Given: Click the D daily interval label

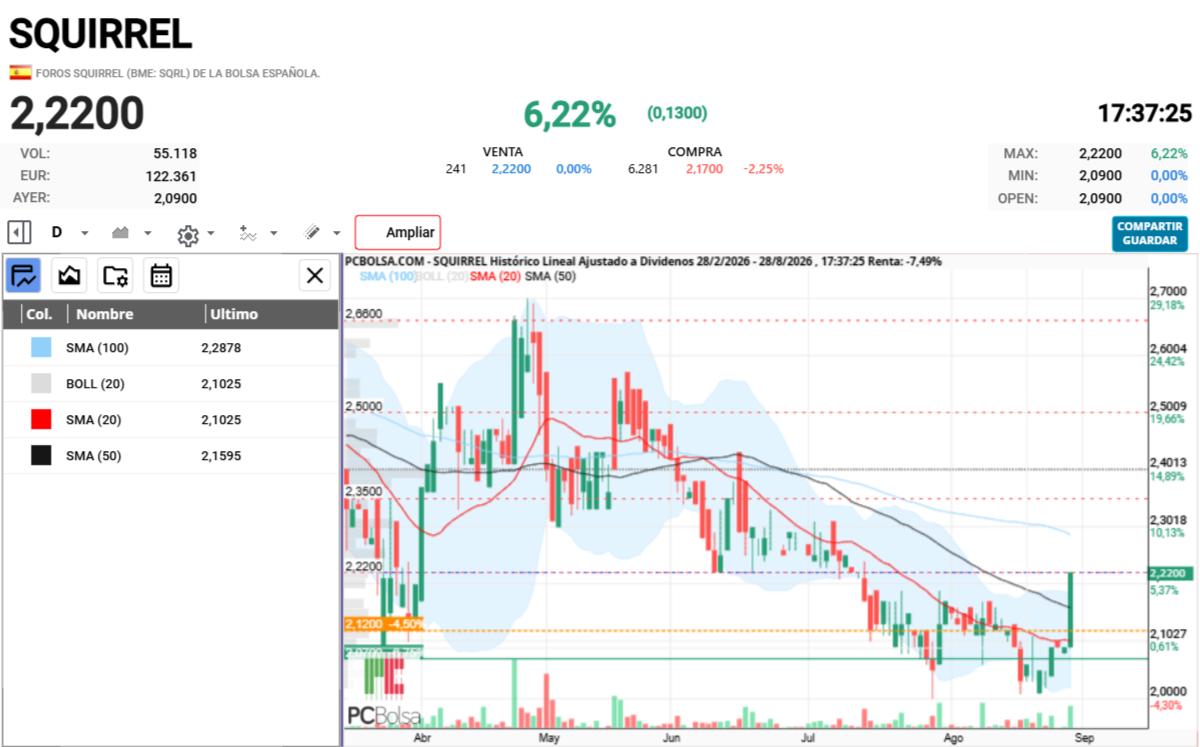Looking at the screenshot, I should coord(57,232).
